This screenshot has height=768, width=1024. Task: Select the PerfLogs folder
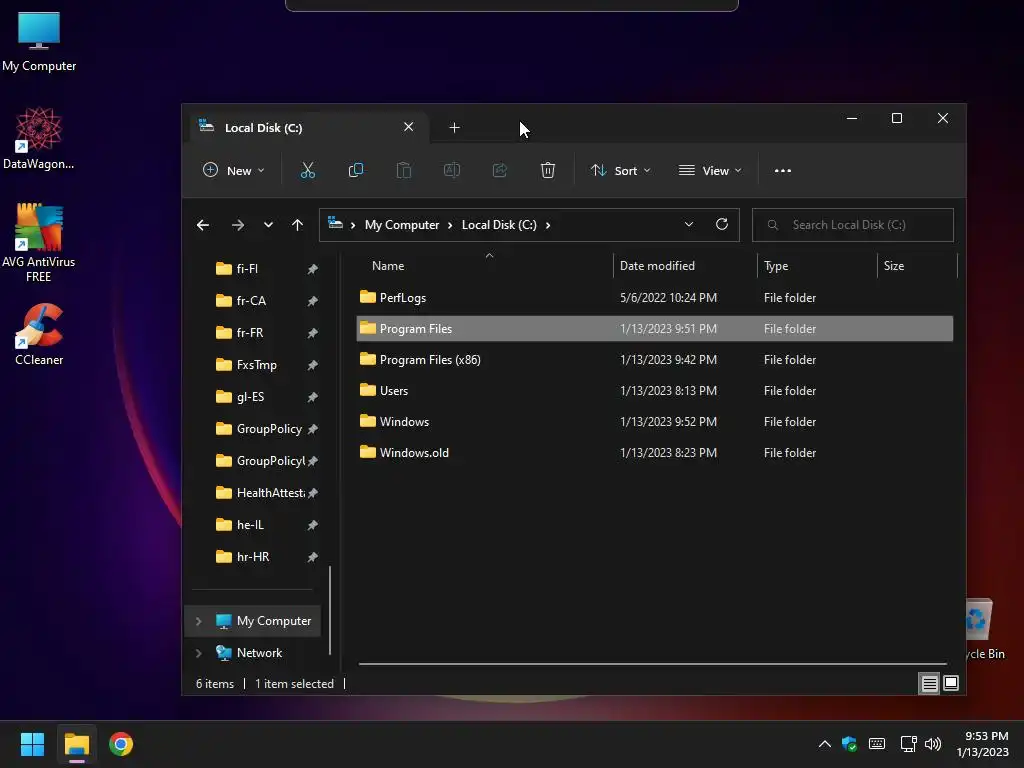(x=654, y=298)
